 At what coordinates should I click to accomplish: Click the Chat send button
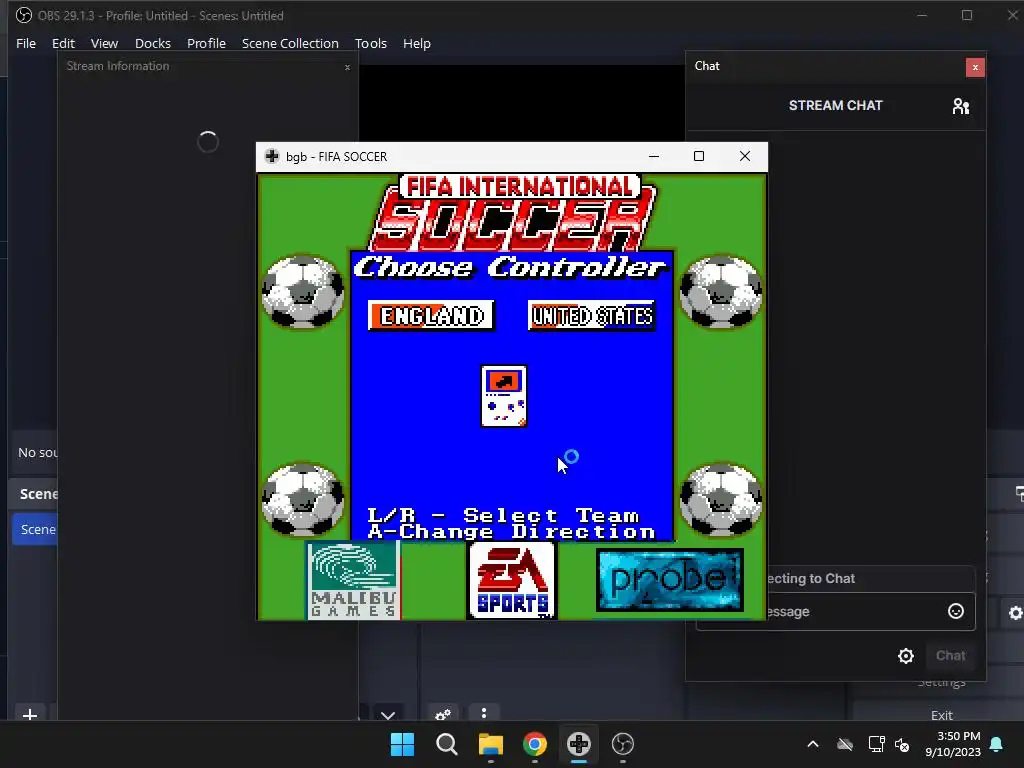point(950,656)
